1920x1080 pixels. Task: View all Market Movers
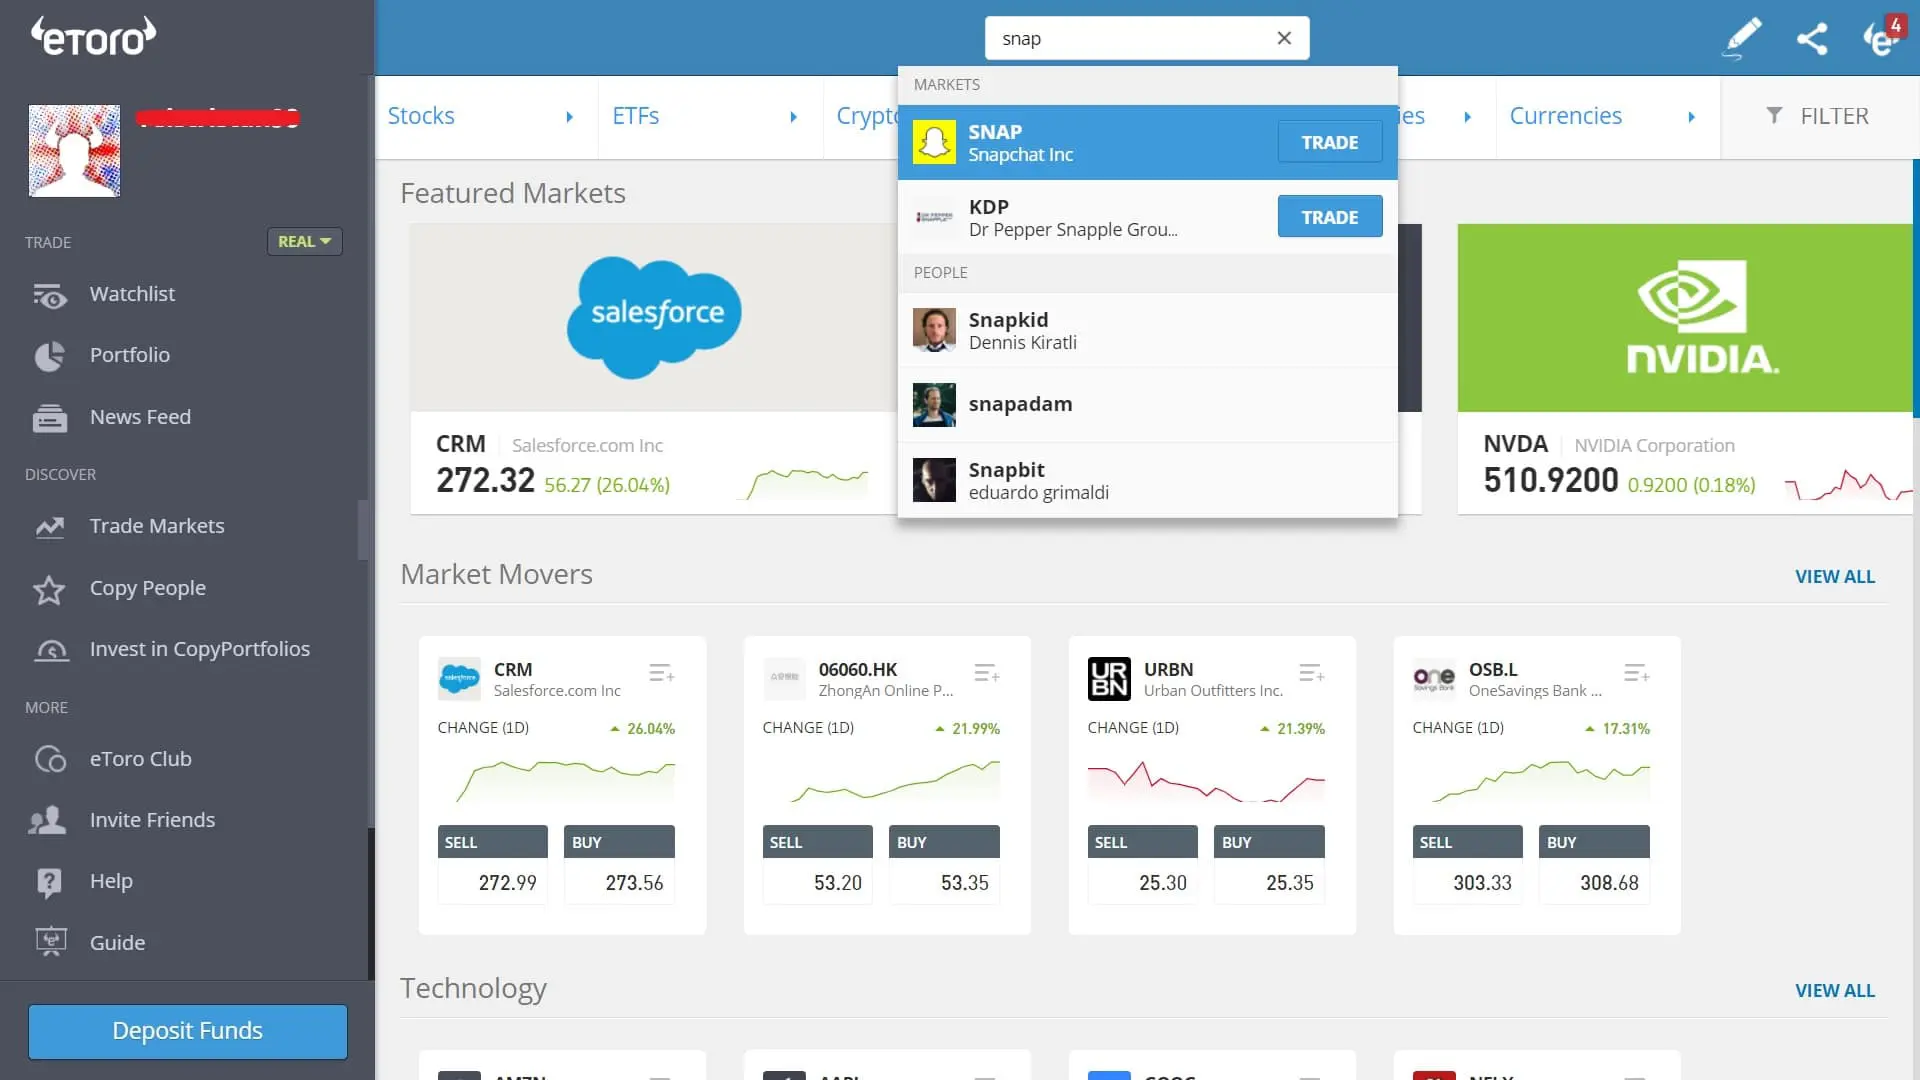[1835, 577]
